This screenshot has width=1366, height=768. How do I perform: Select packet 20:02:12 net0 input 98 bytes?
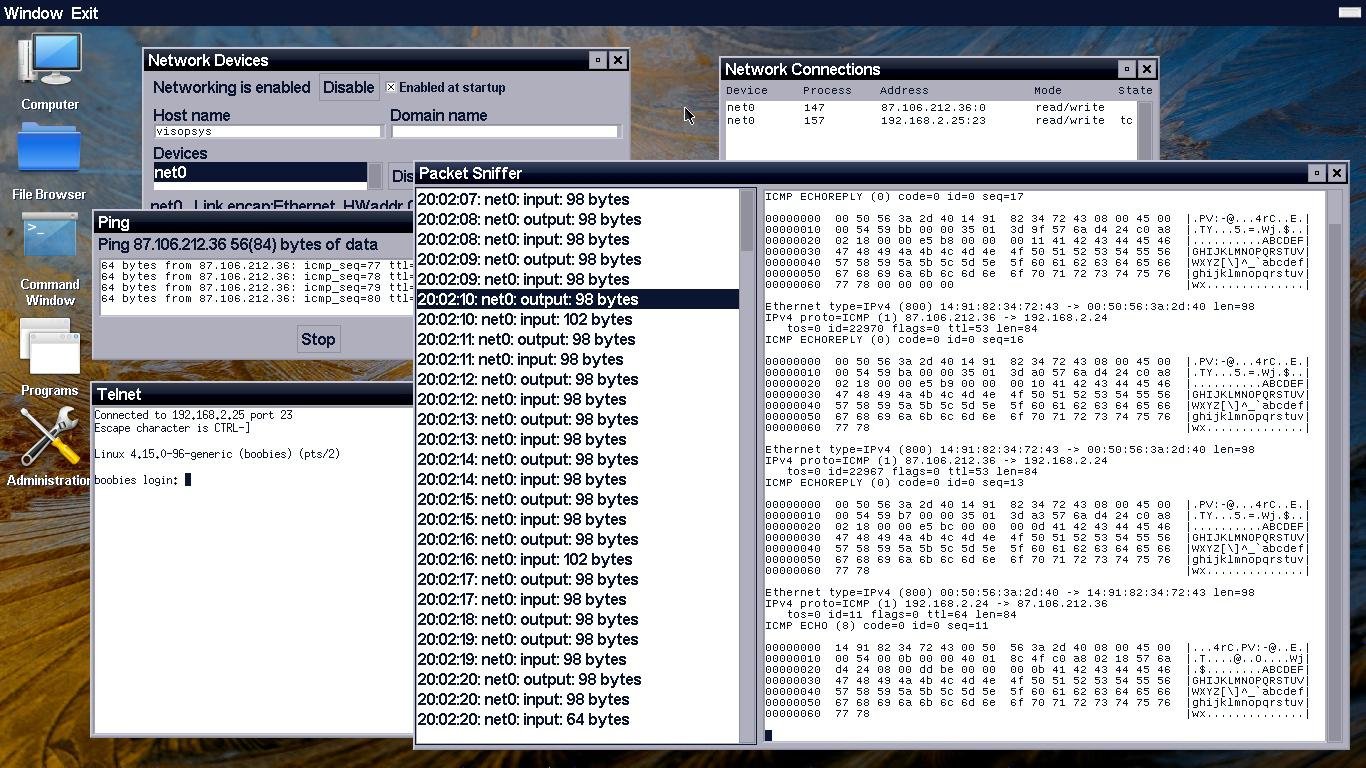[578, 399]
